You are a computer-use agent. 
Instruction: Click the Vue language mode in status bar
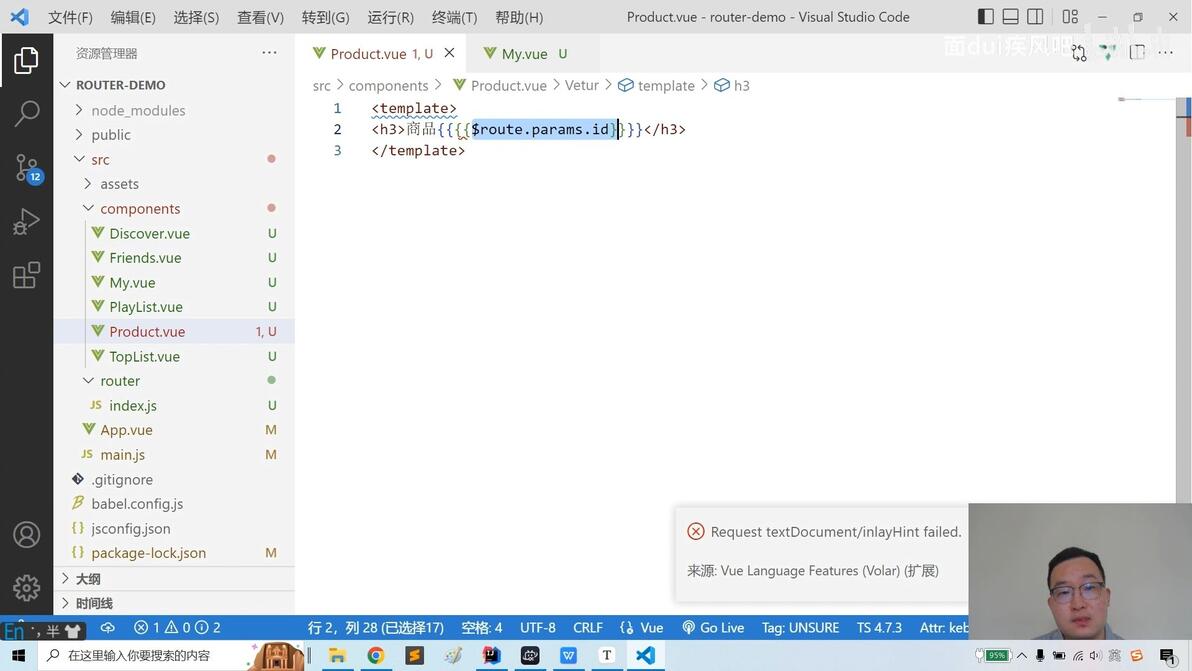coord(642,628)
